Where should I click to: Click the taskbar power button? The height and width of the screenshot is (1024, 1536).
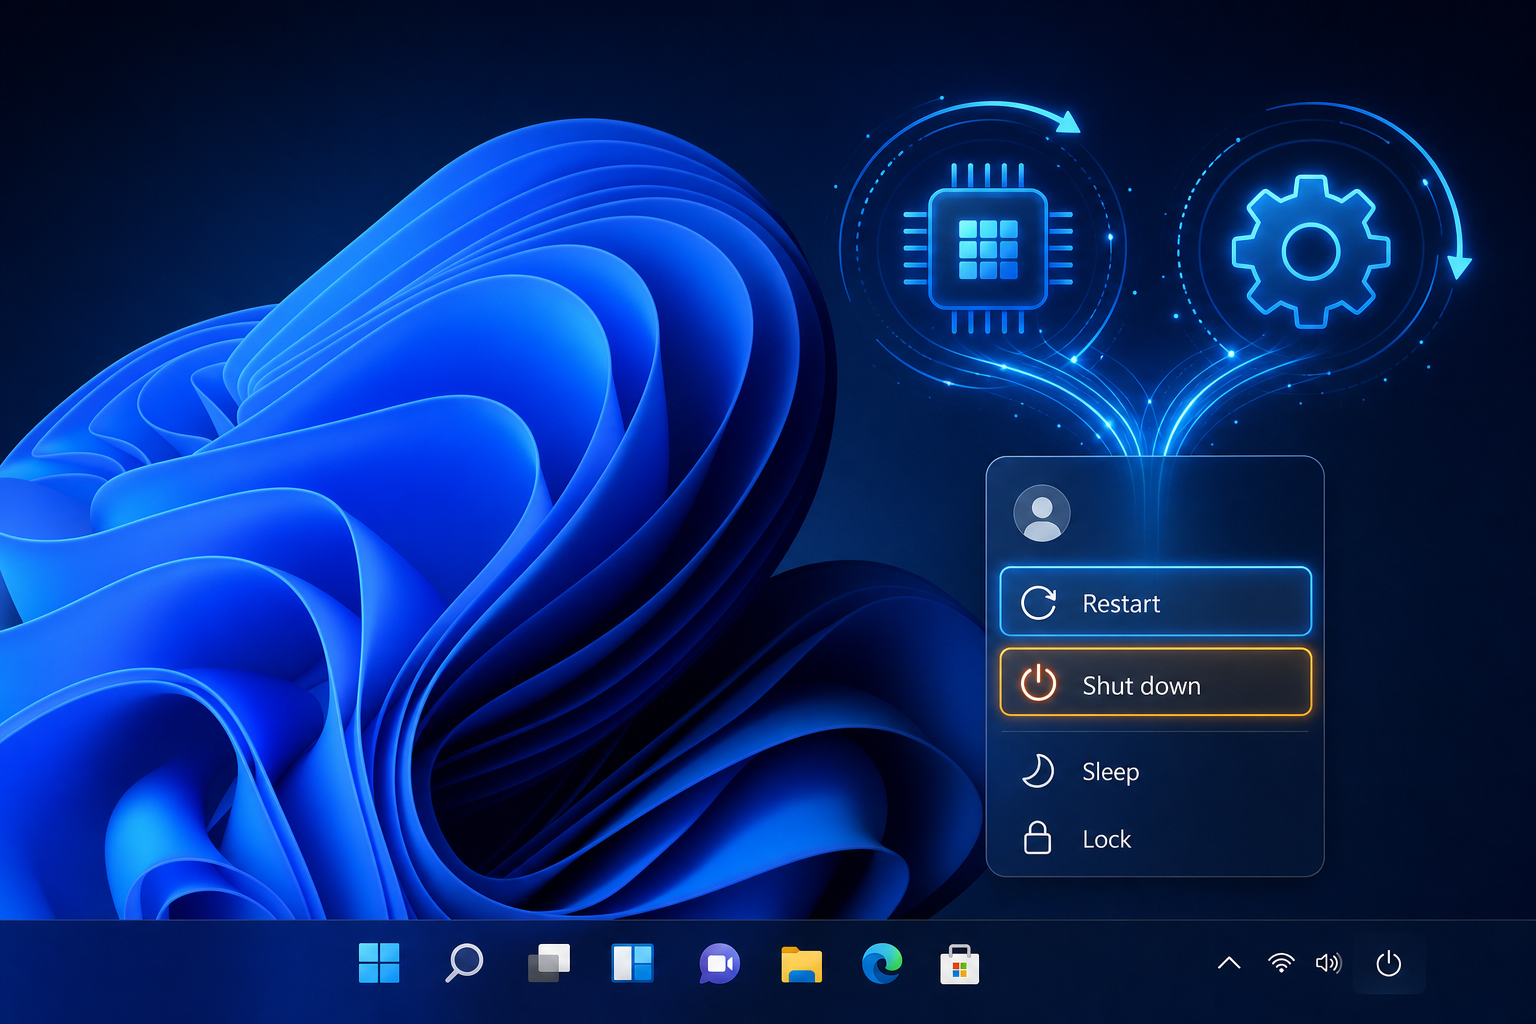1389,963
